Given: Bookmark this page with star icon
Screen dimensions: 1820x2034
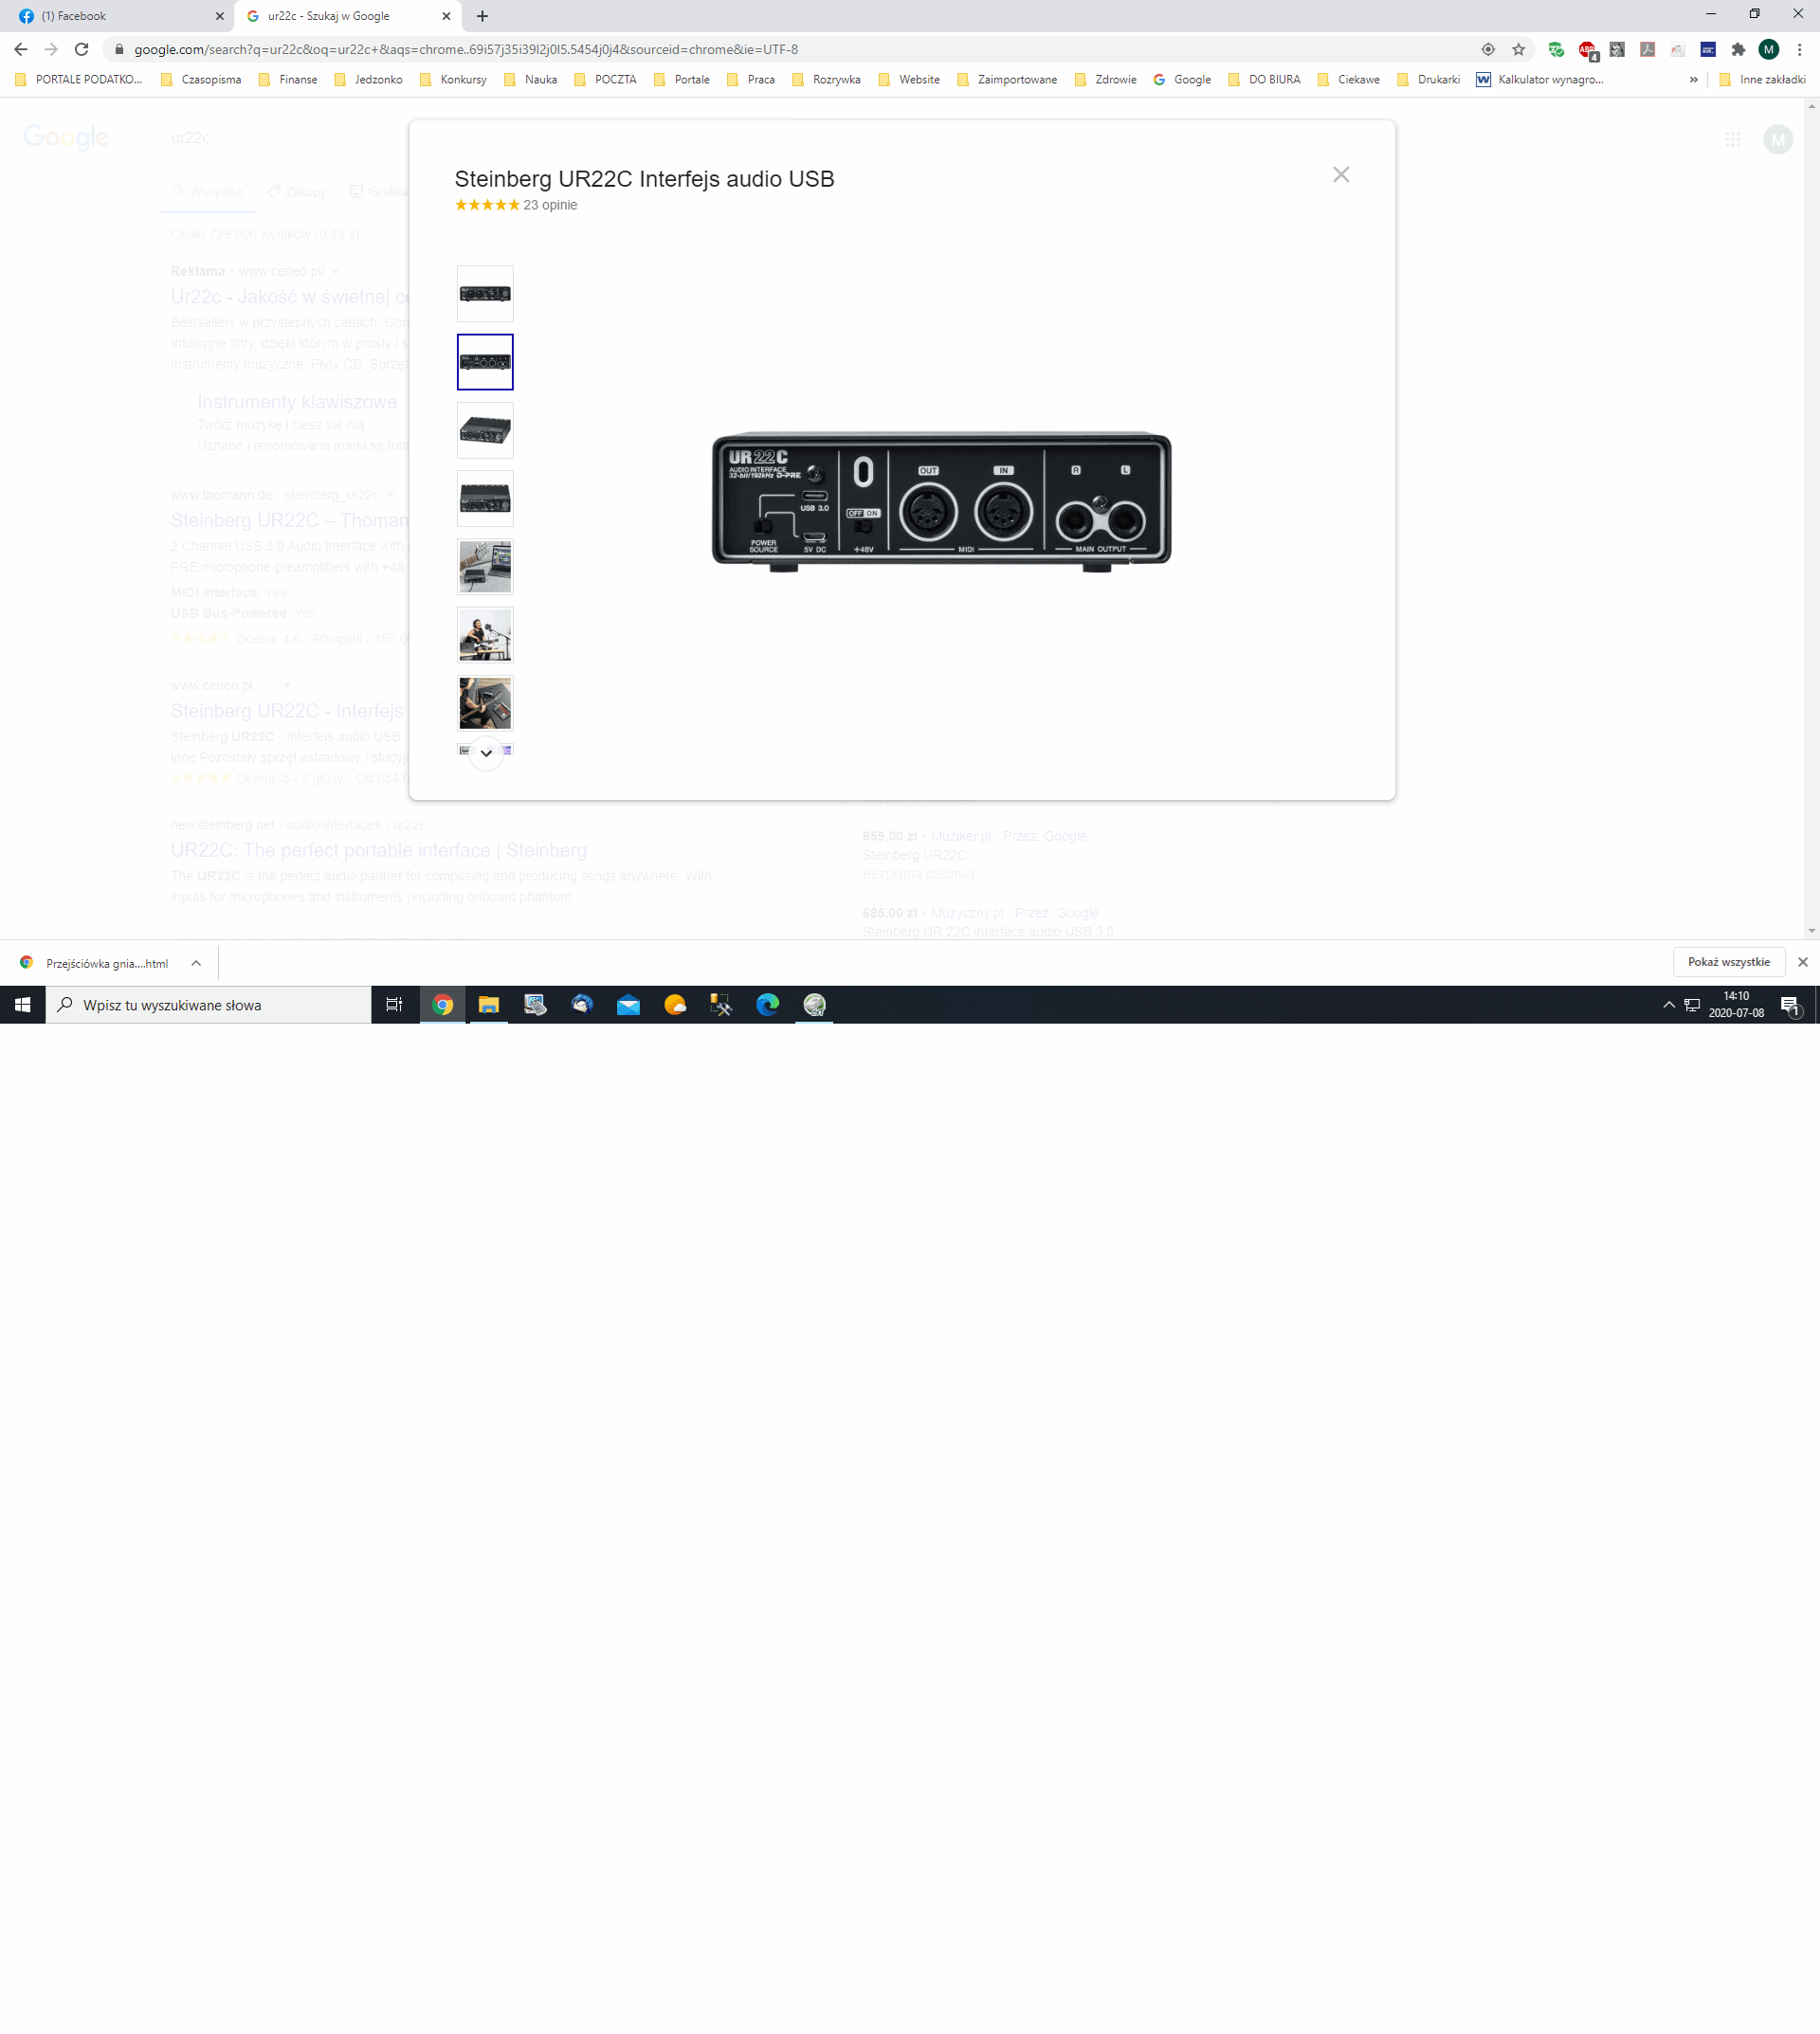Looking at the screenshot, I should tap(1518, 49).
